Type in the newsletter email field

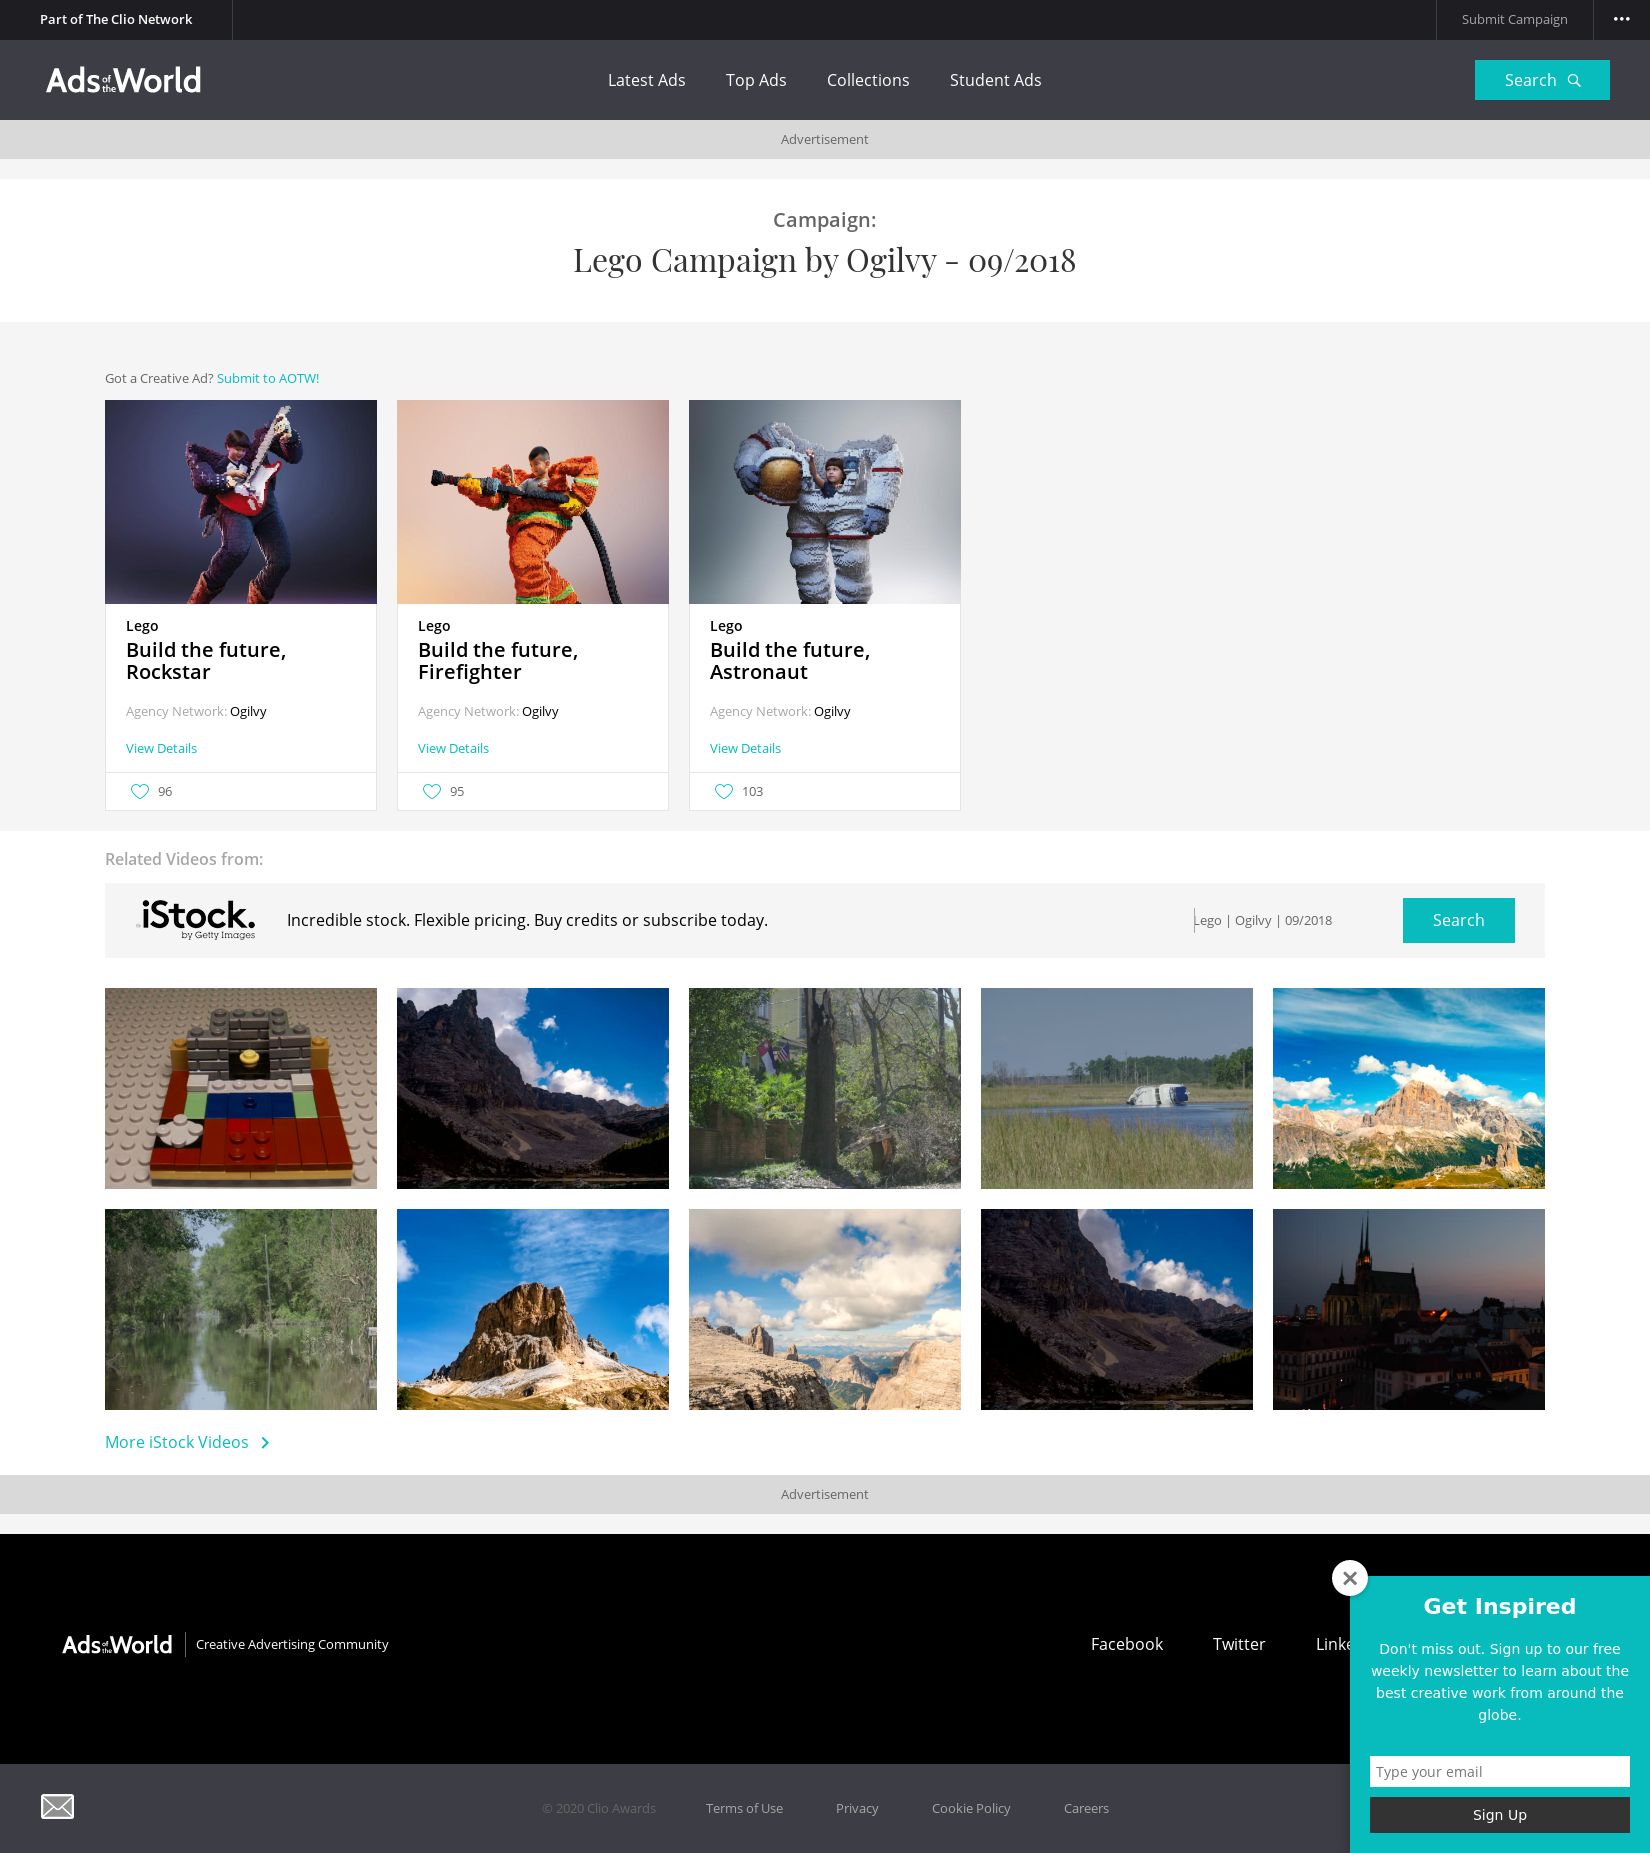click(1499, 1771)
